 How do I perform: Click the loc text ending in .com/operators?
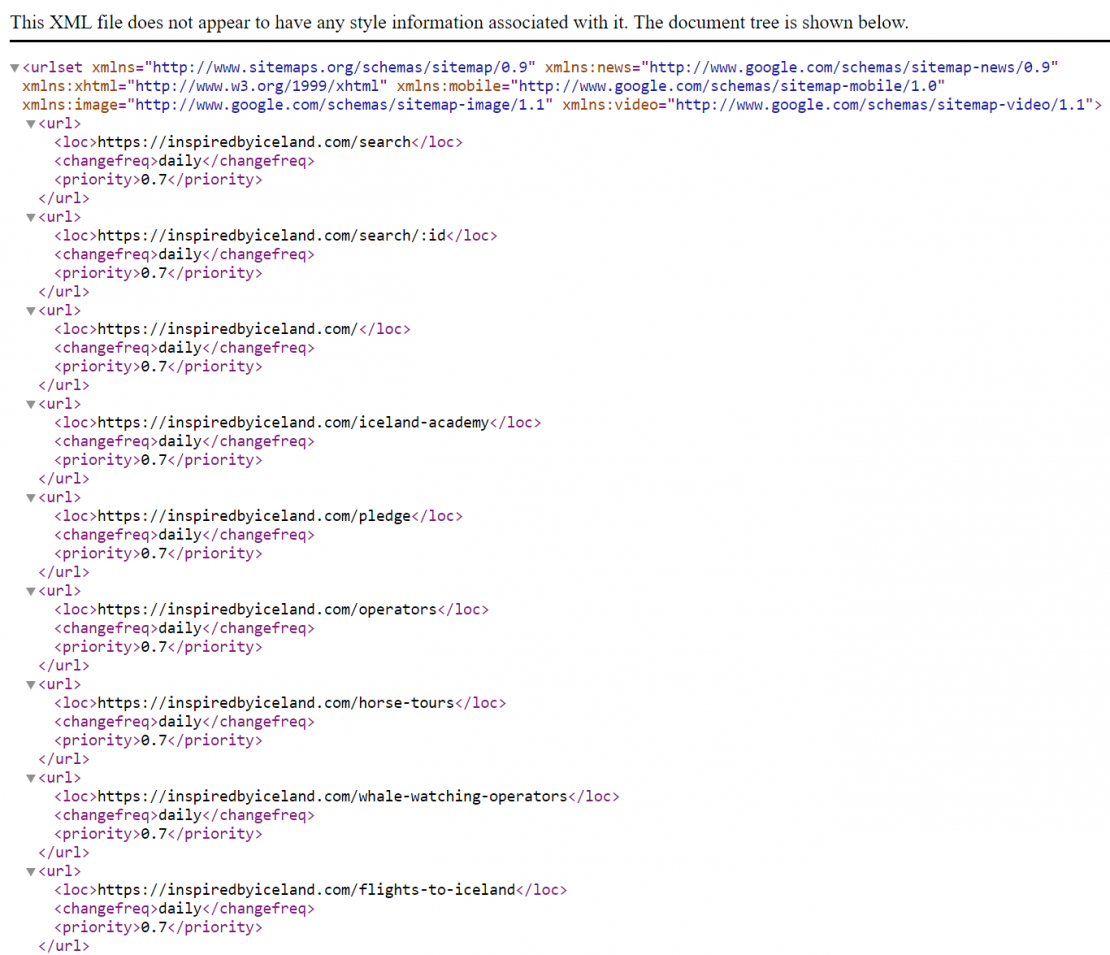tap(267, 610)
